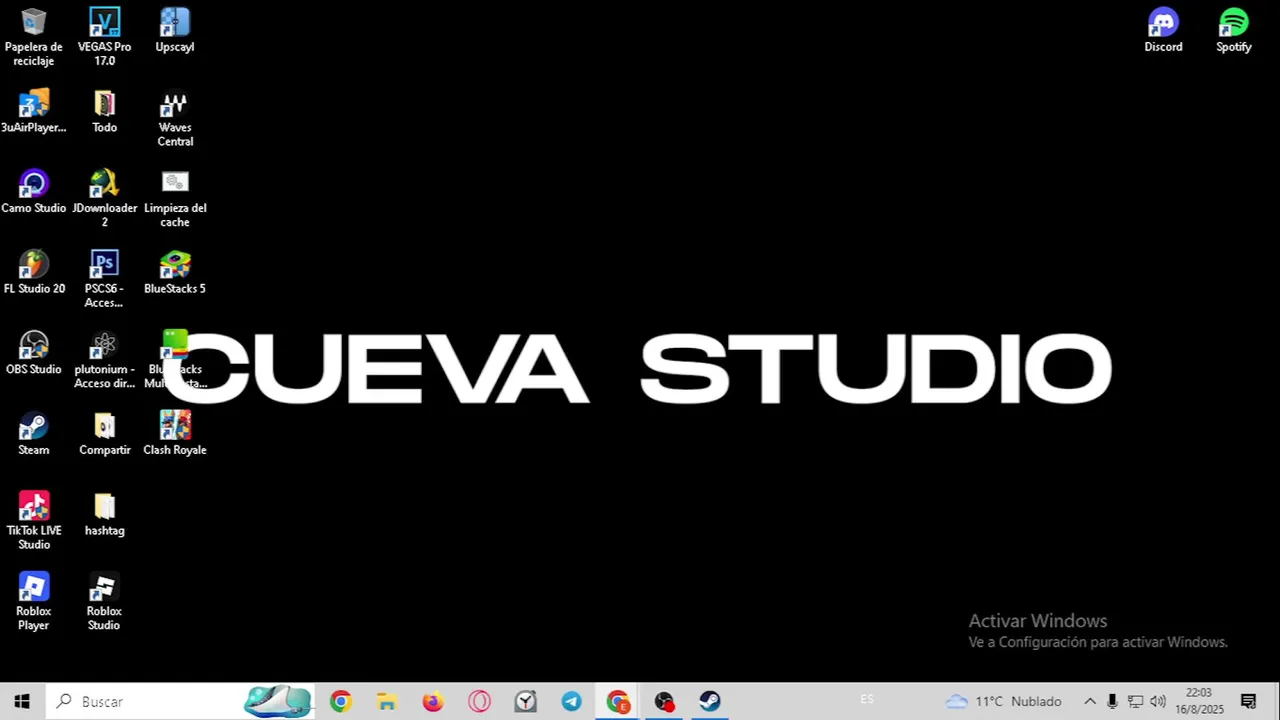Select the Camo Studio icon
The image size is (1280, 720).
tap(33, 192)
